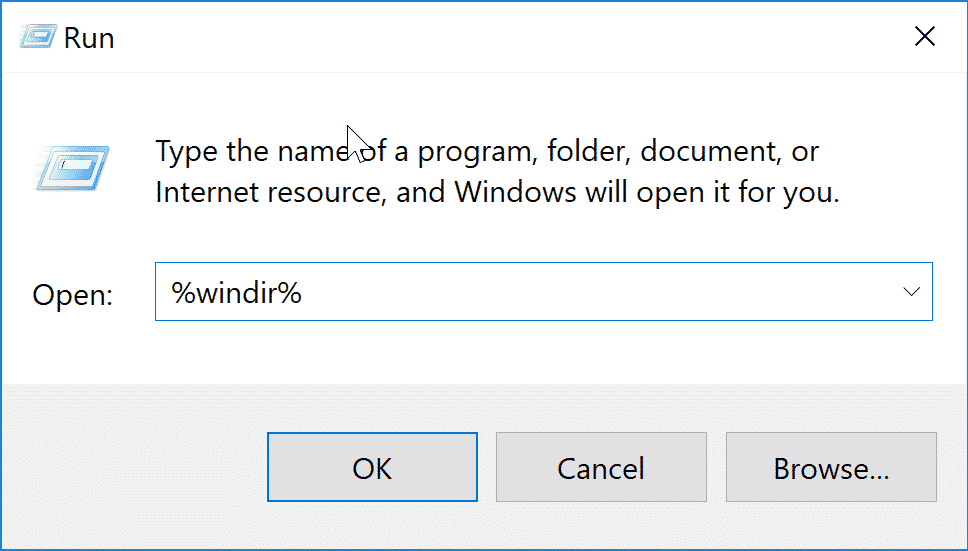Click the word "Windows" in the description
This screenshot has height=551, width=968.
pyautogui.click(x=515, y=192)
